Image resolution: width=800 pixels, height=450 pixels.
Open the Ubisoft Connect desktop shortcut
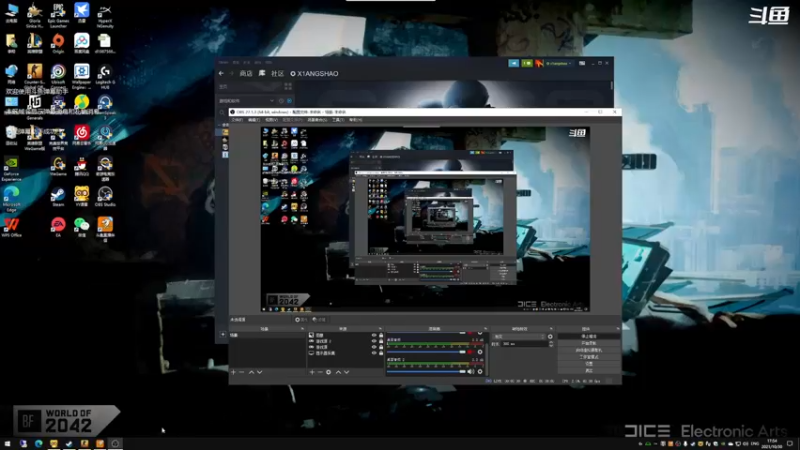58,73
